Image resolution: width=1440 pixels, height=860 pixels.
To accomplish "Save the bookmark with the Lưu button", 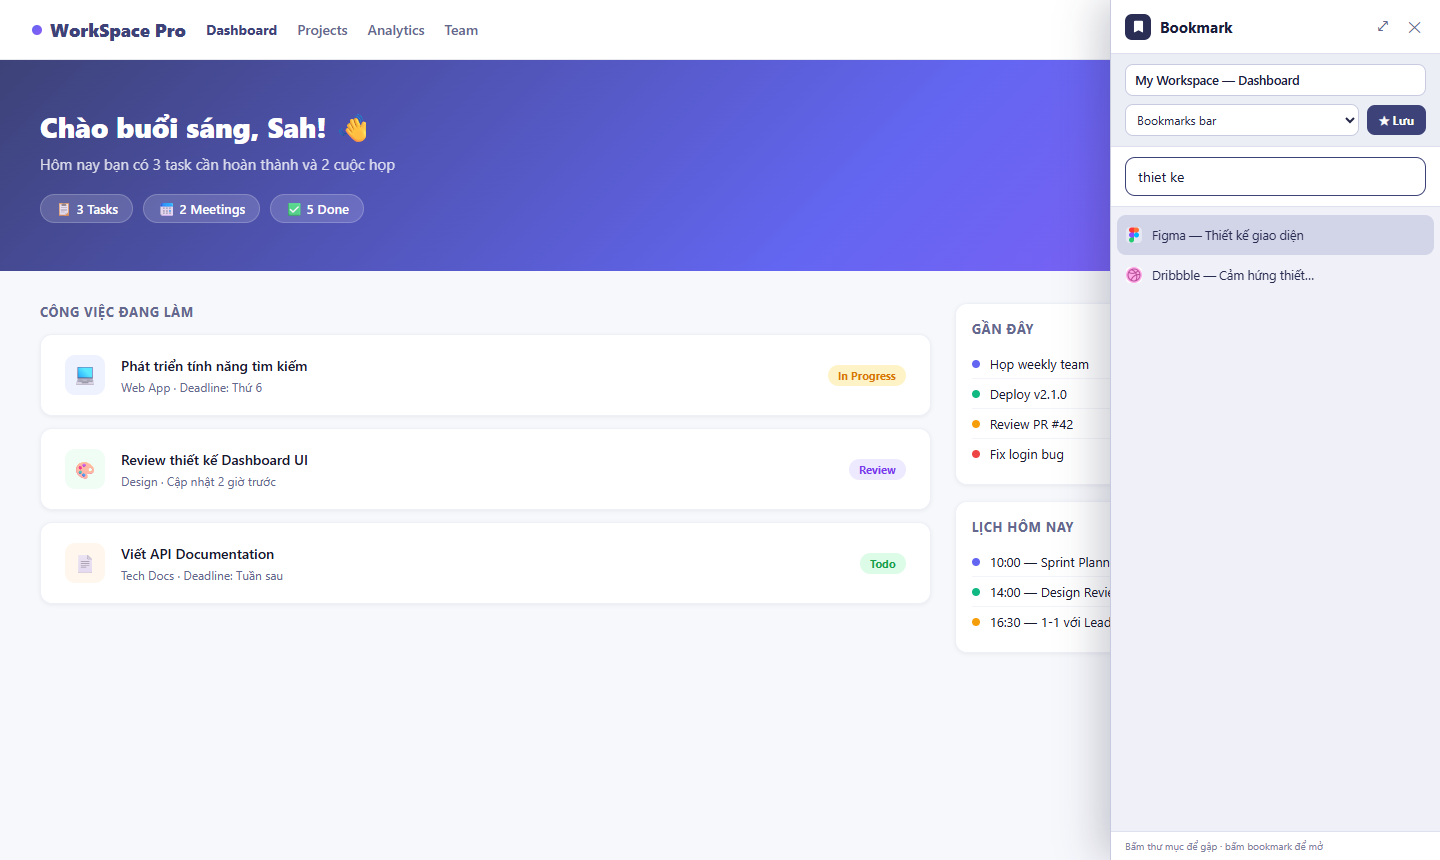I will [1396, 120].
